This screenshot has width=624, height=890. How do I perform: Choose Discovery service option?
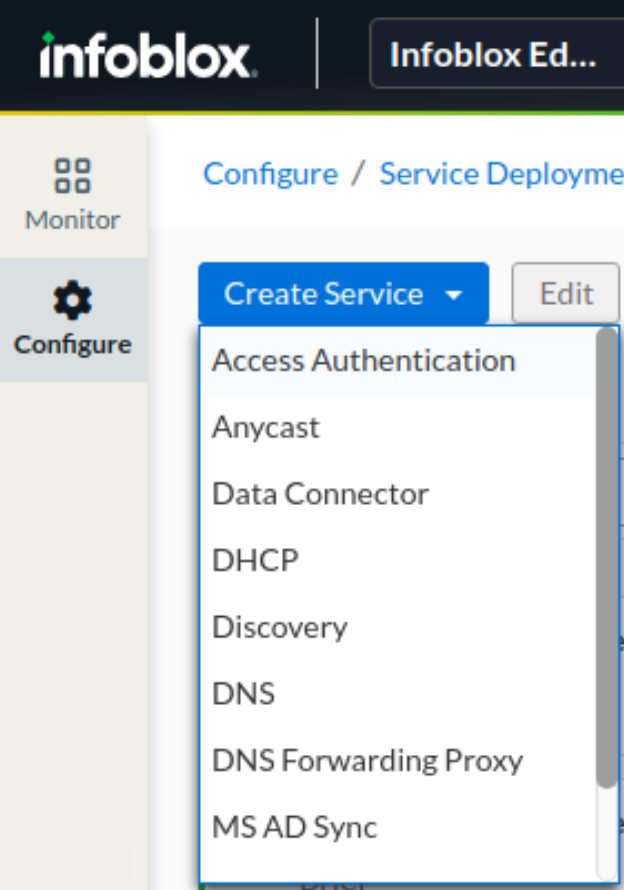(279, 627)
